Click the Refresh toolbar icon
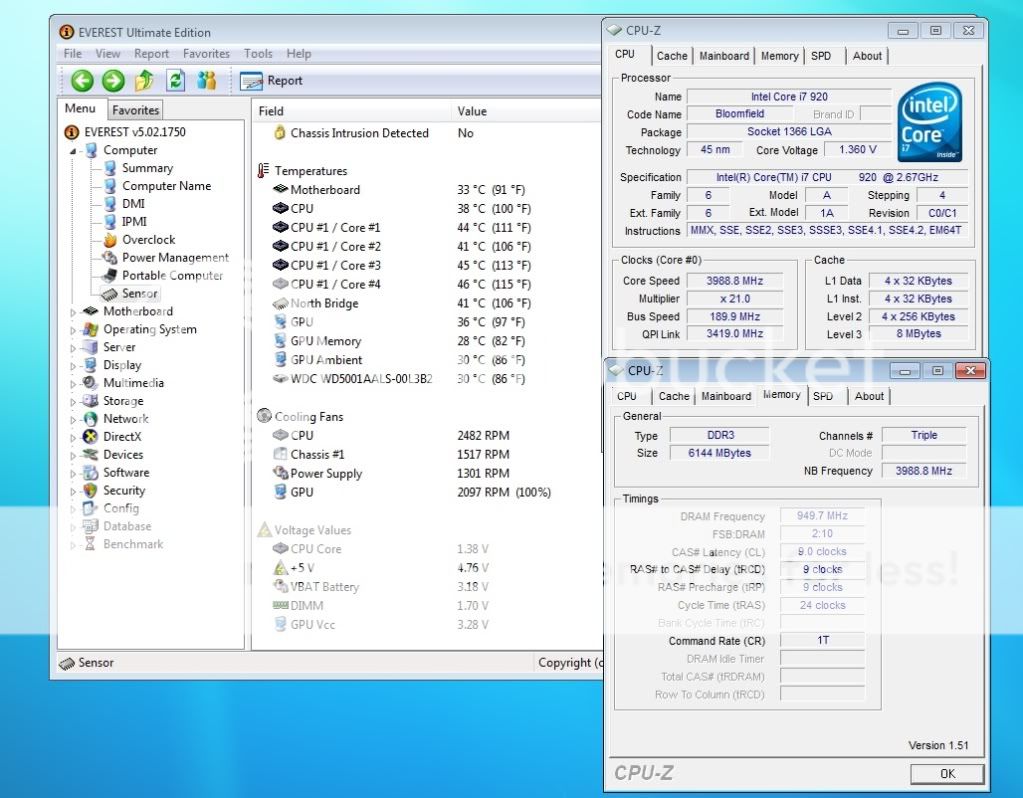 click(176, 81)
